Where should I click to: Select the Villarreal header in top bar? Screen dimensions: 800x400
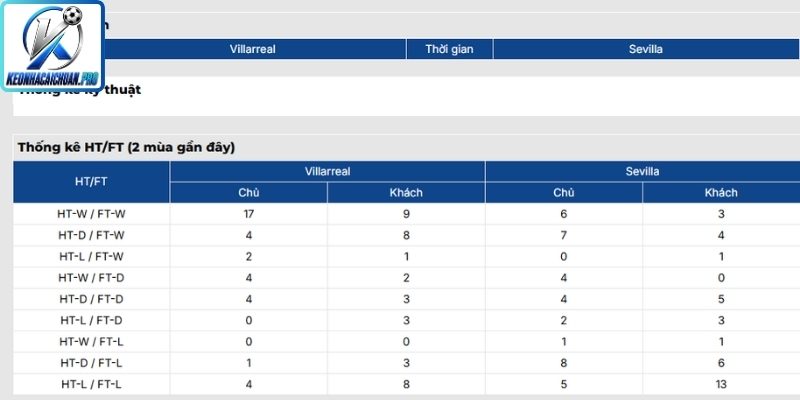pos(253,49)
